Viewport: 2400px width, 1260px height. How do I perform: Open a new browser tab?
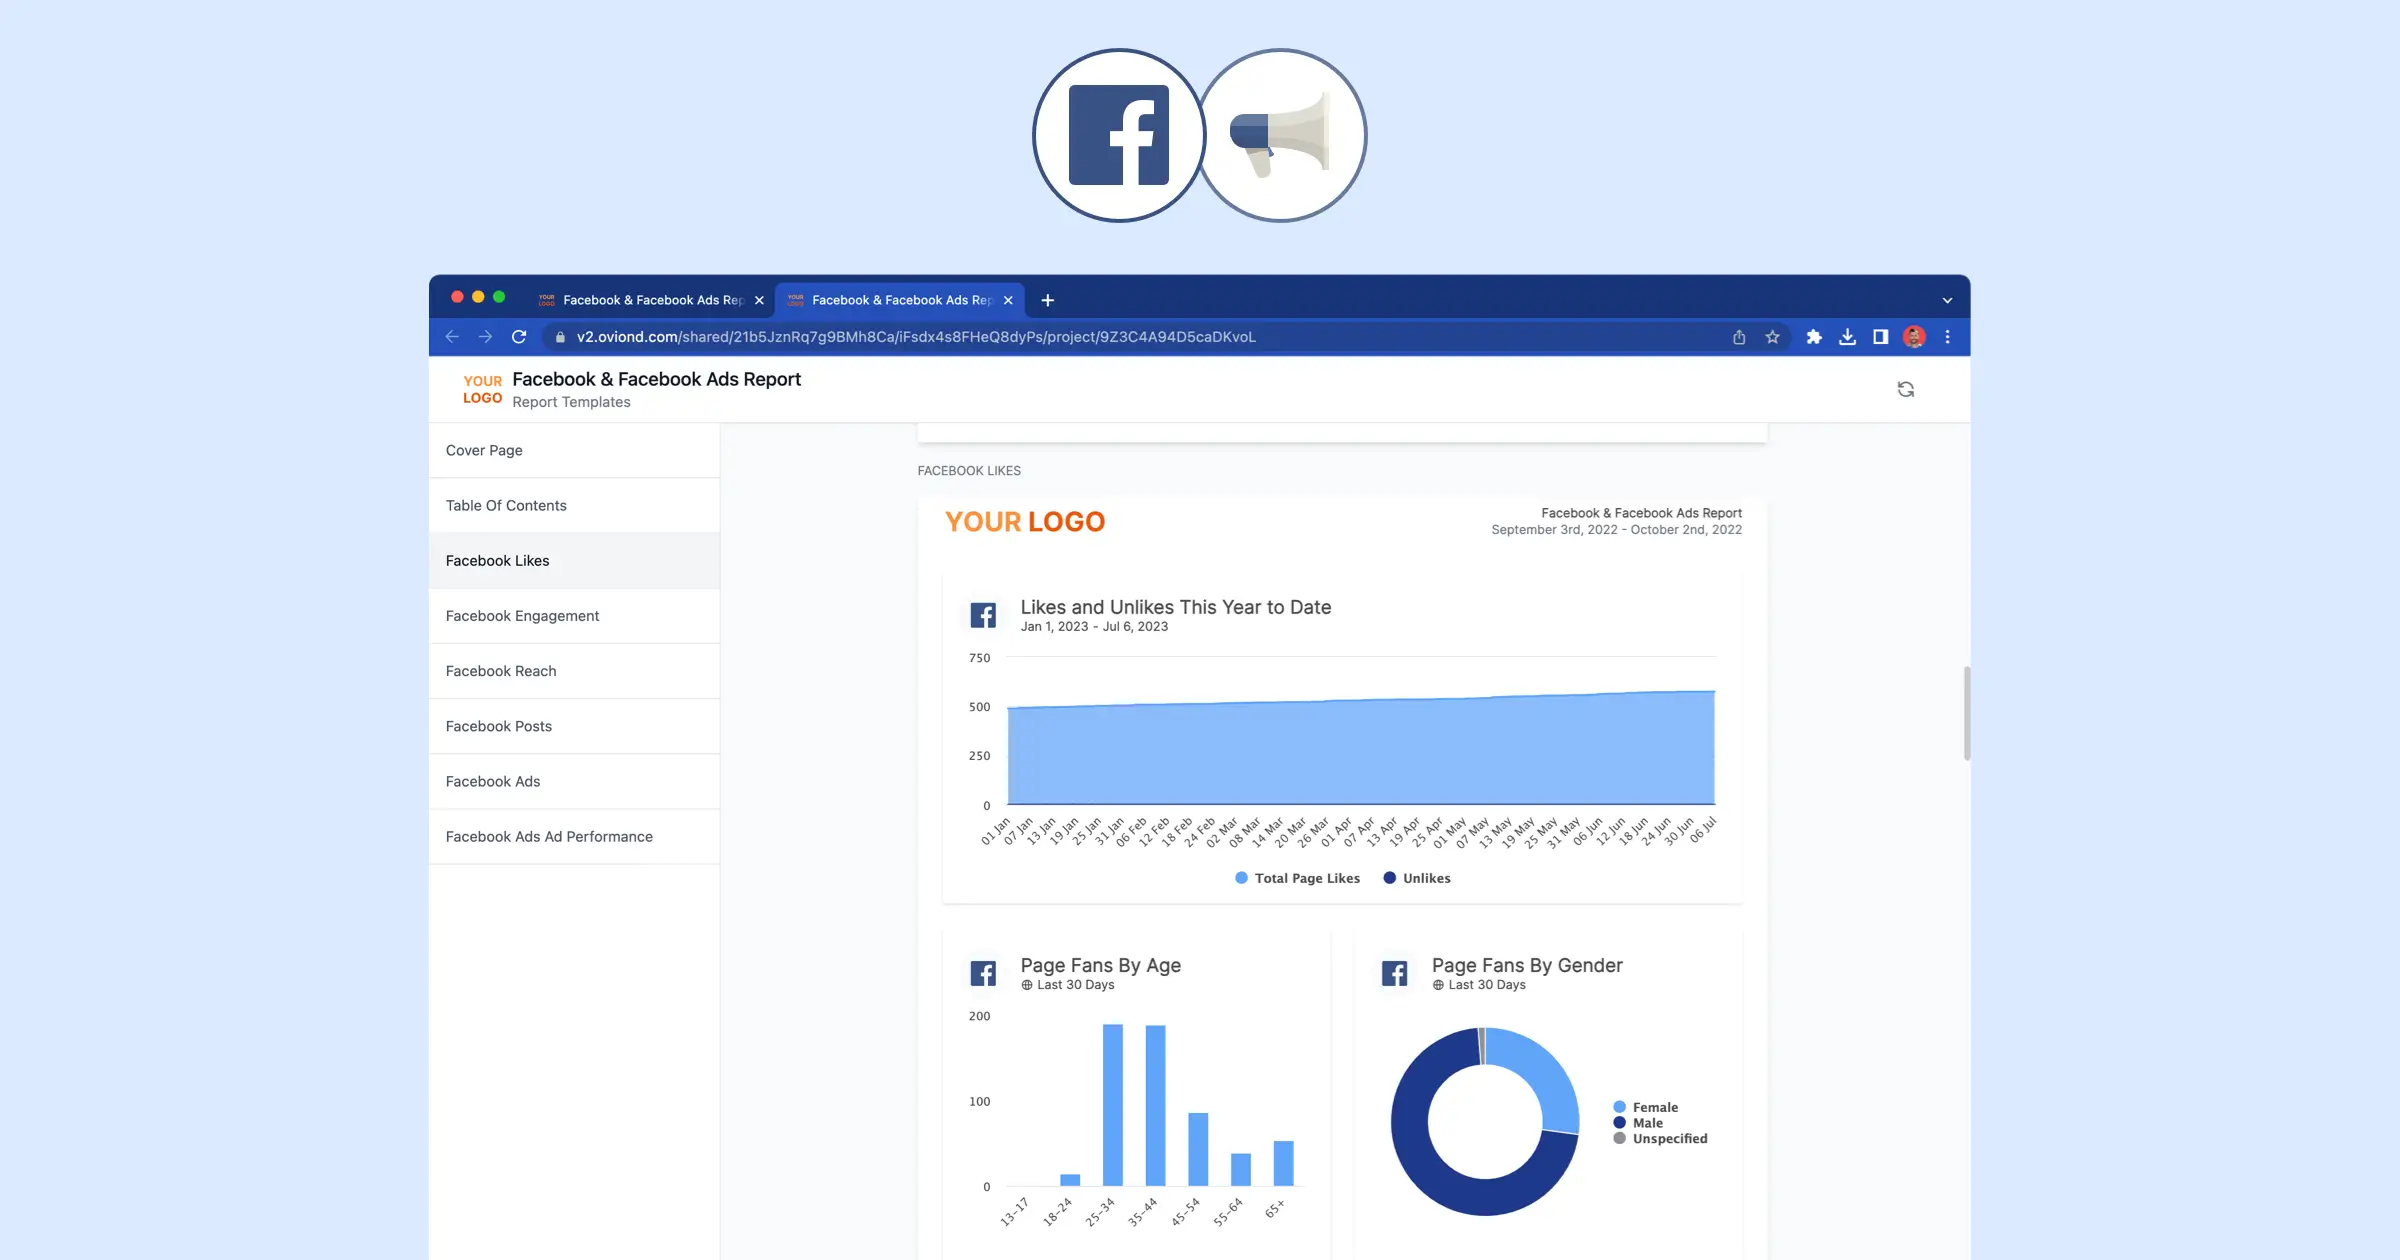point(1047,300)
